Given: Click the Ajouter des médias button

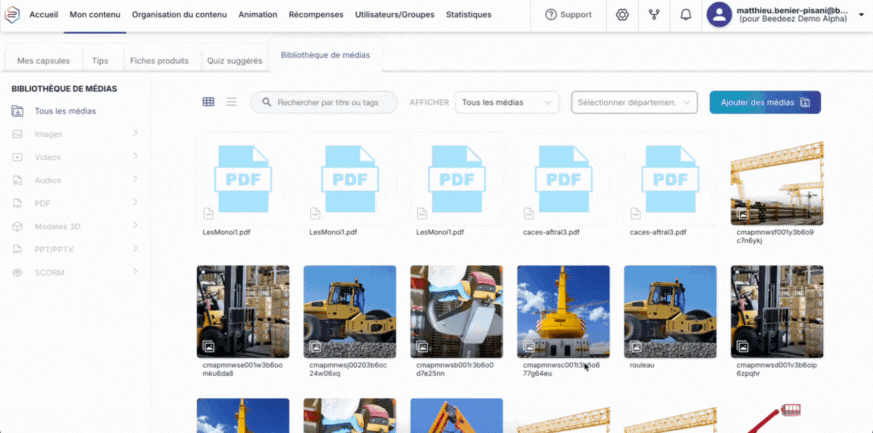Looking at the screenshot, I should 764,102.
